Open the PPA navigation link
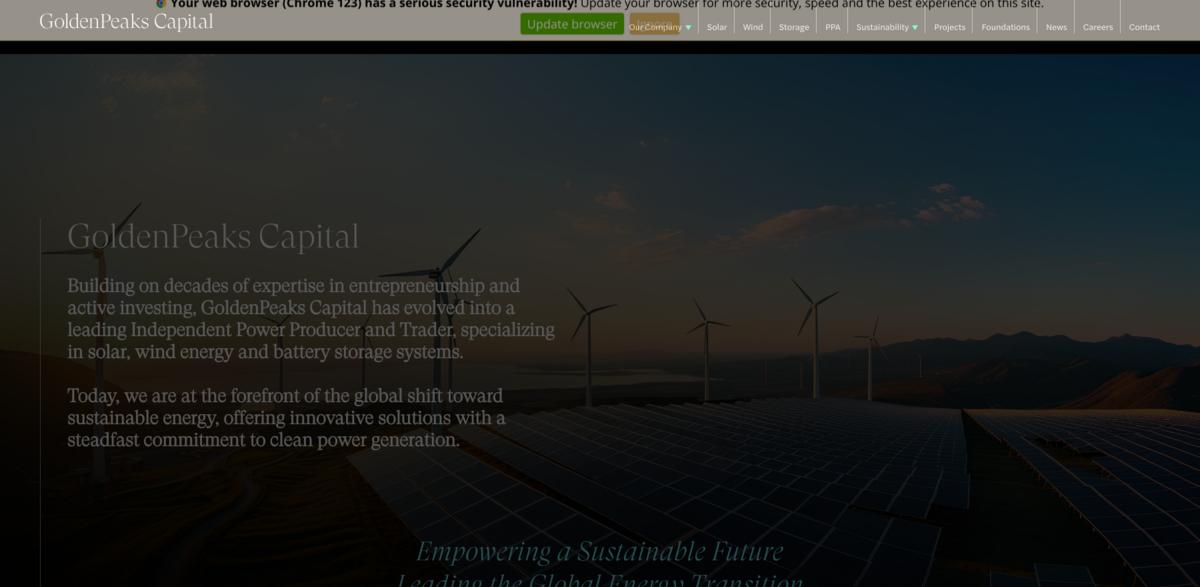Screen dimensions: 1200x587 [832, 27]
